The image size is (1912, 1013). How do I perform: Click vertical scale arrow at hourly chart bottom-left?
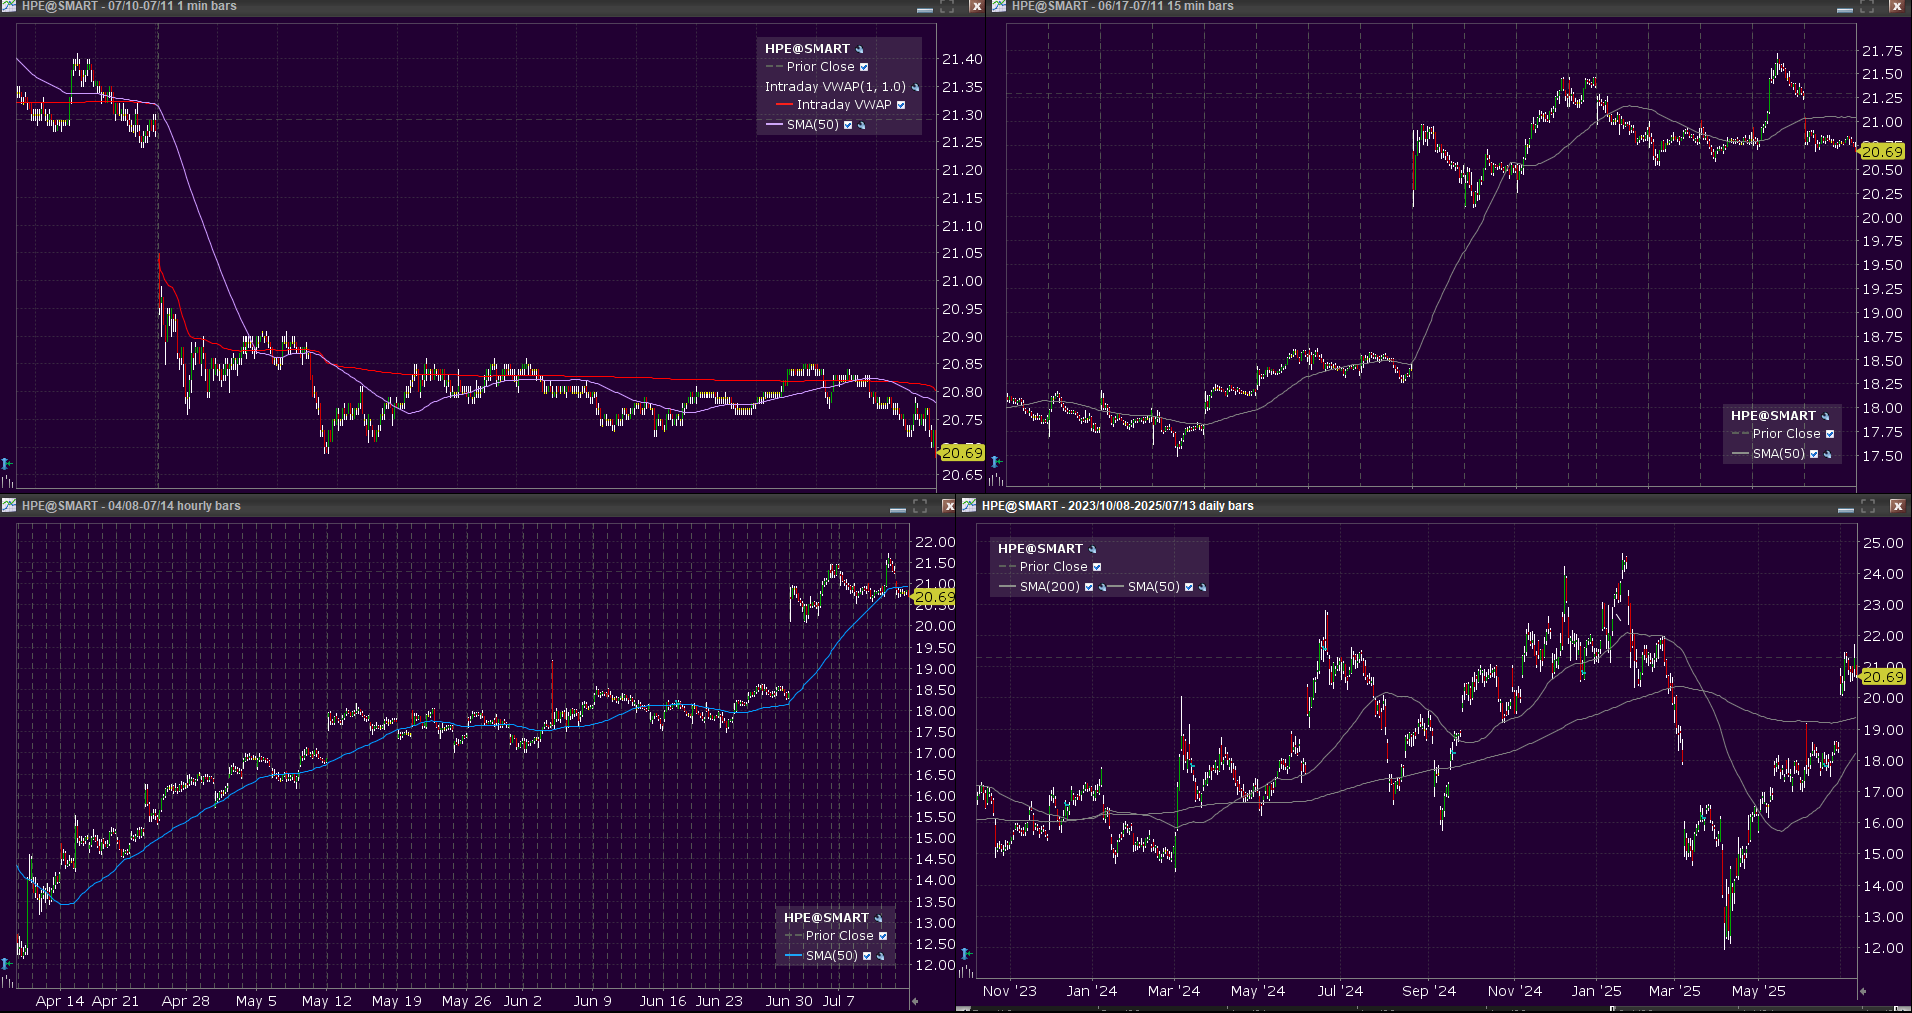pos(7,963)
